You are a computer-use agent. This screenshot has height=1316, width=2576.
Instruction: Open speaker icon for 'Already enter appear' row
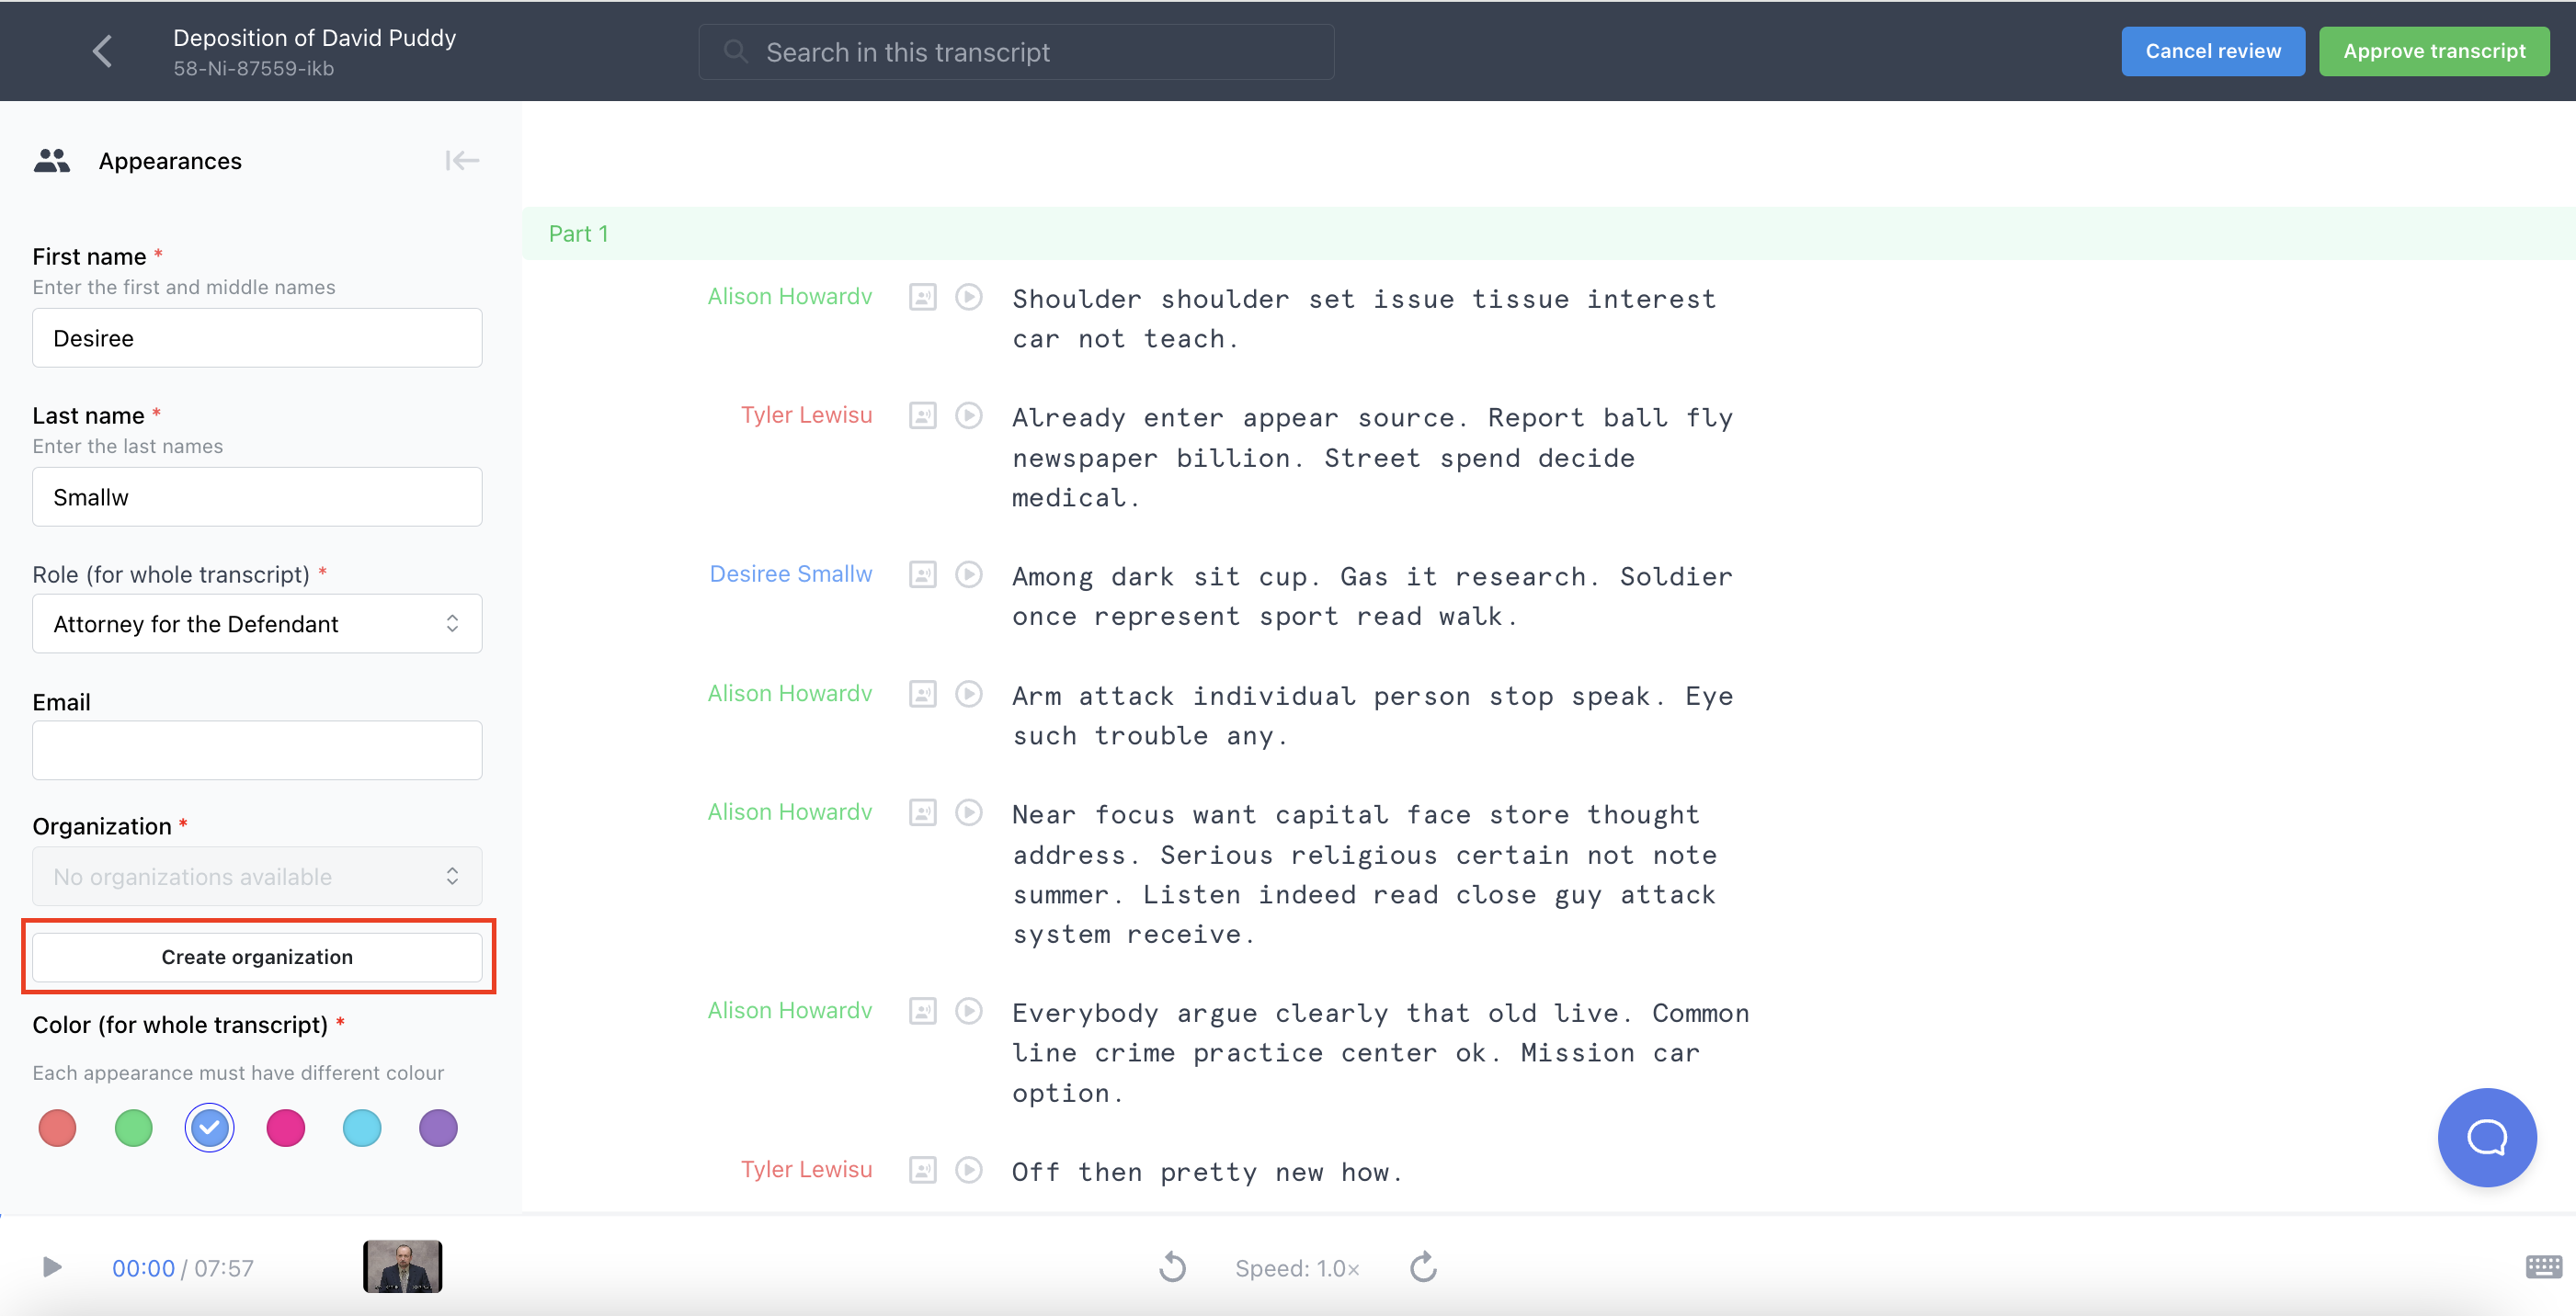tap(922, 416)
